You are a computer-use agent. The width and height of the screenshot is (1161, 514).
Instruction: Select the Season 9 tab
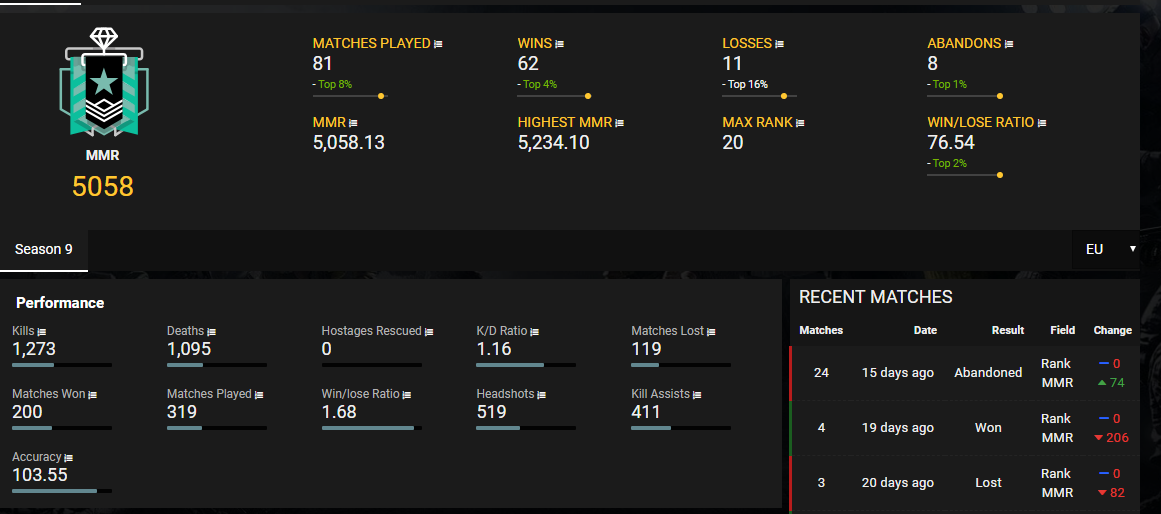[44, 250]
